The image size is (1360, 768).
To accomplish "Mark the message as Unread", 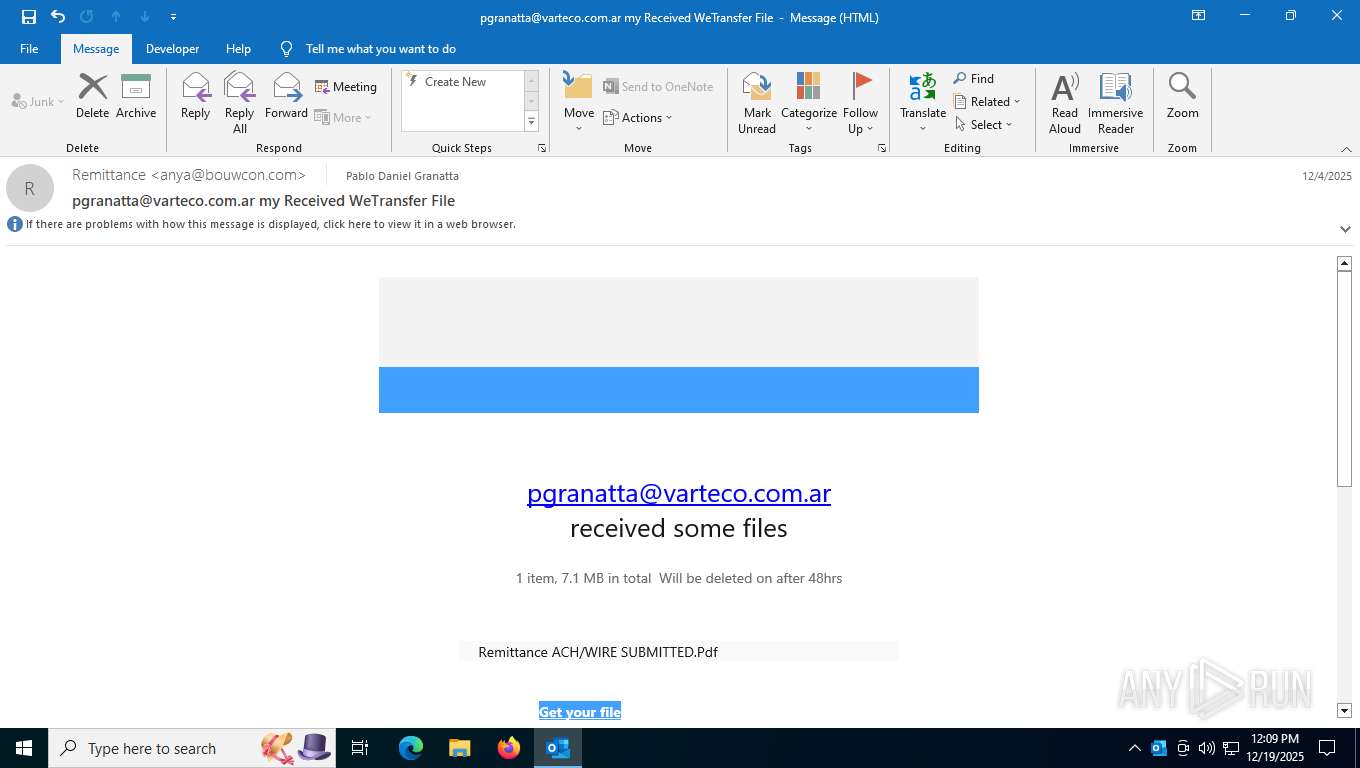I will pyautogui.click(x=757, y=102).
